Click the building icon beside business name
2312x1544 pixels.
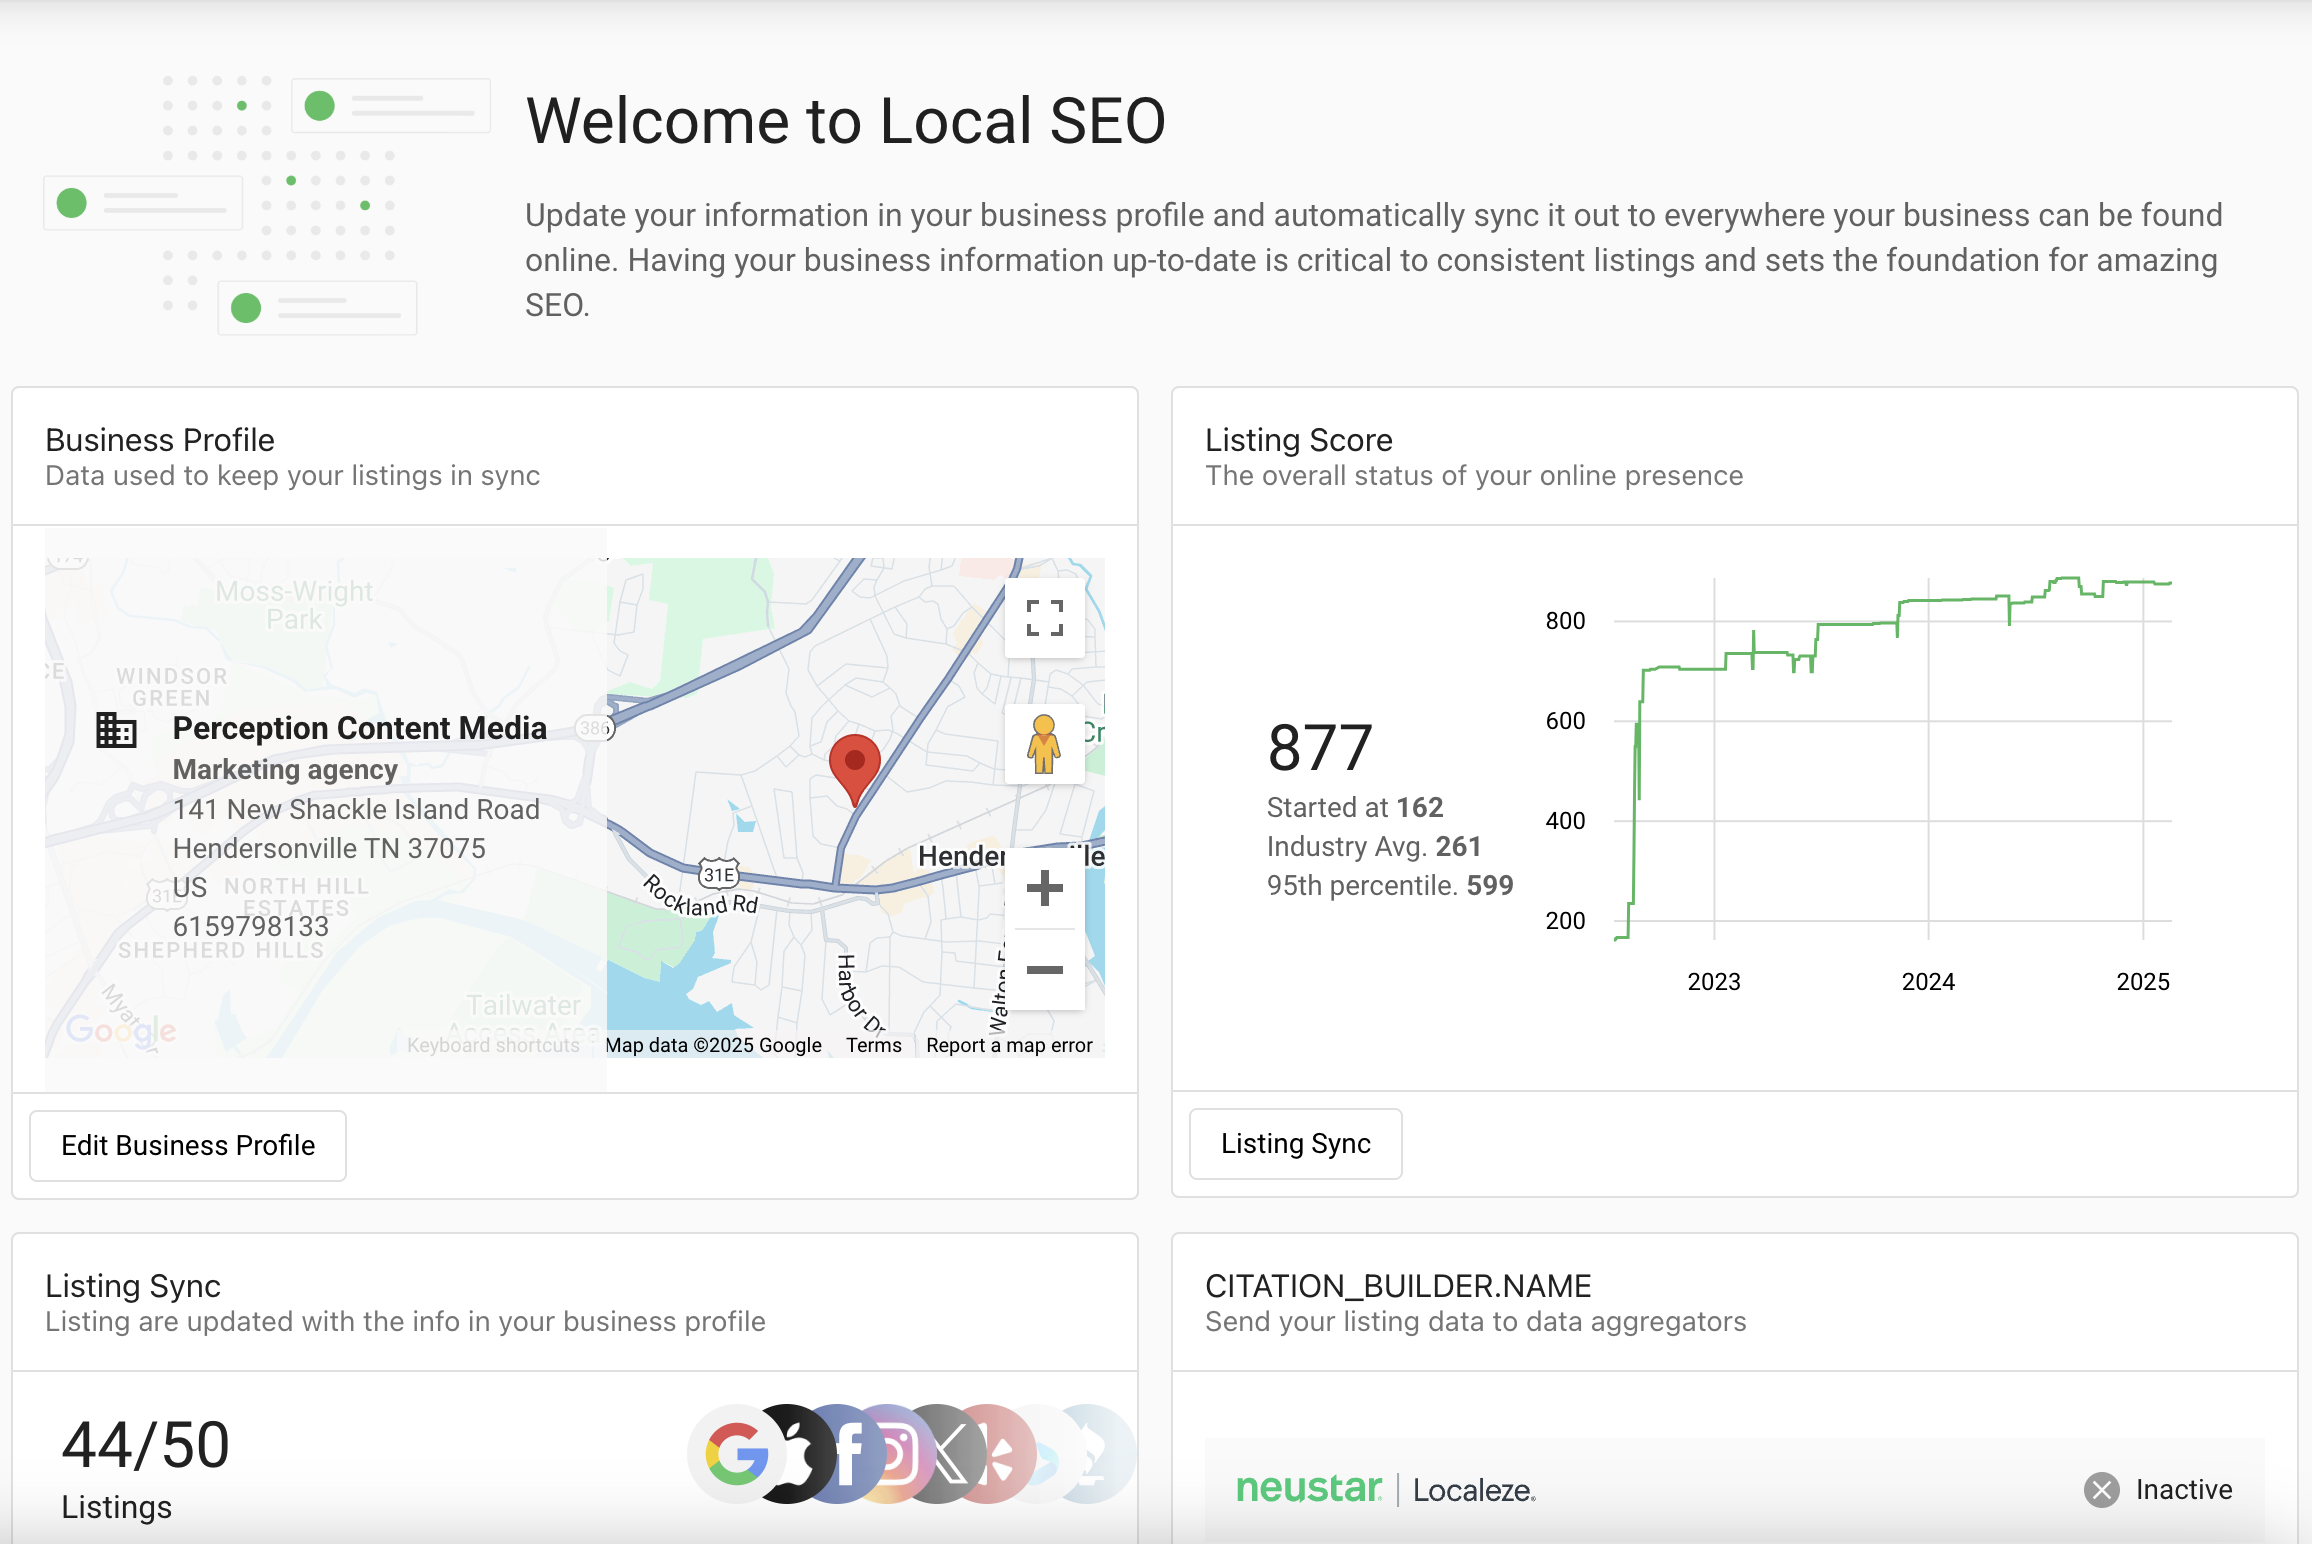click(116, 730)
